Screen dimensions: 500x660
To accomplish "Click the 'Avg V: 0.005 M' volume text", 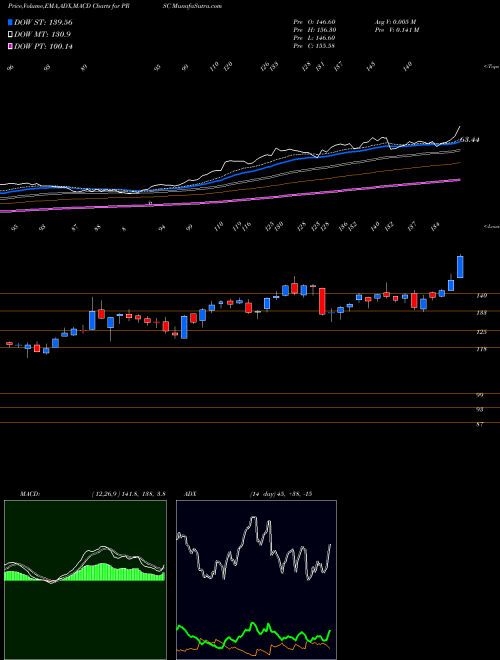I will 395,22.
